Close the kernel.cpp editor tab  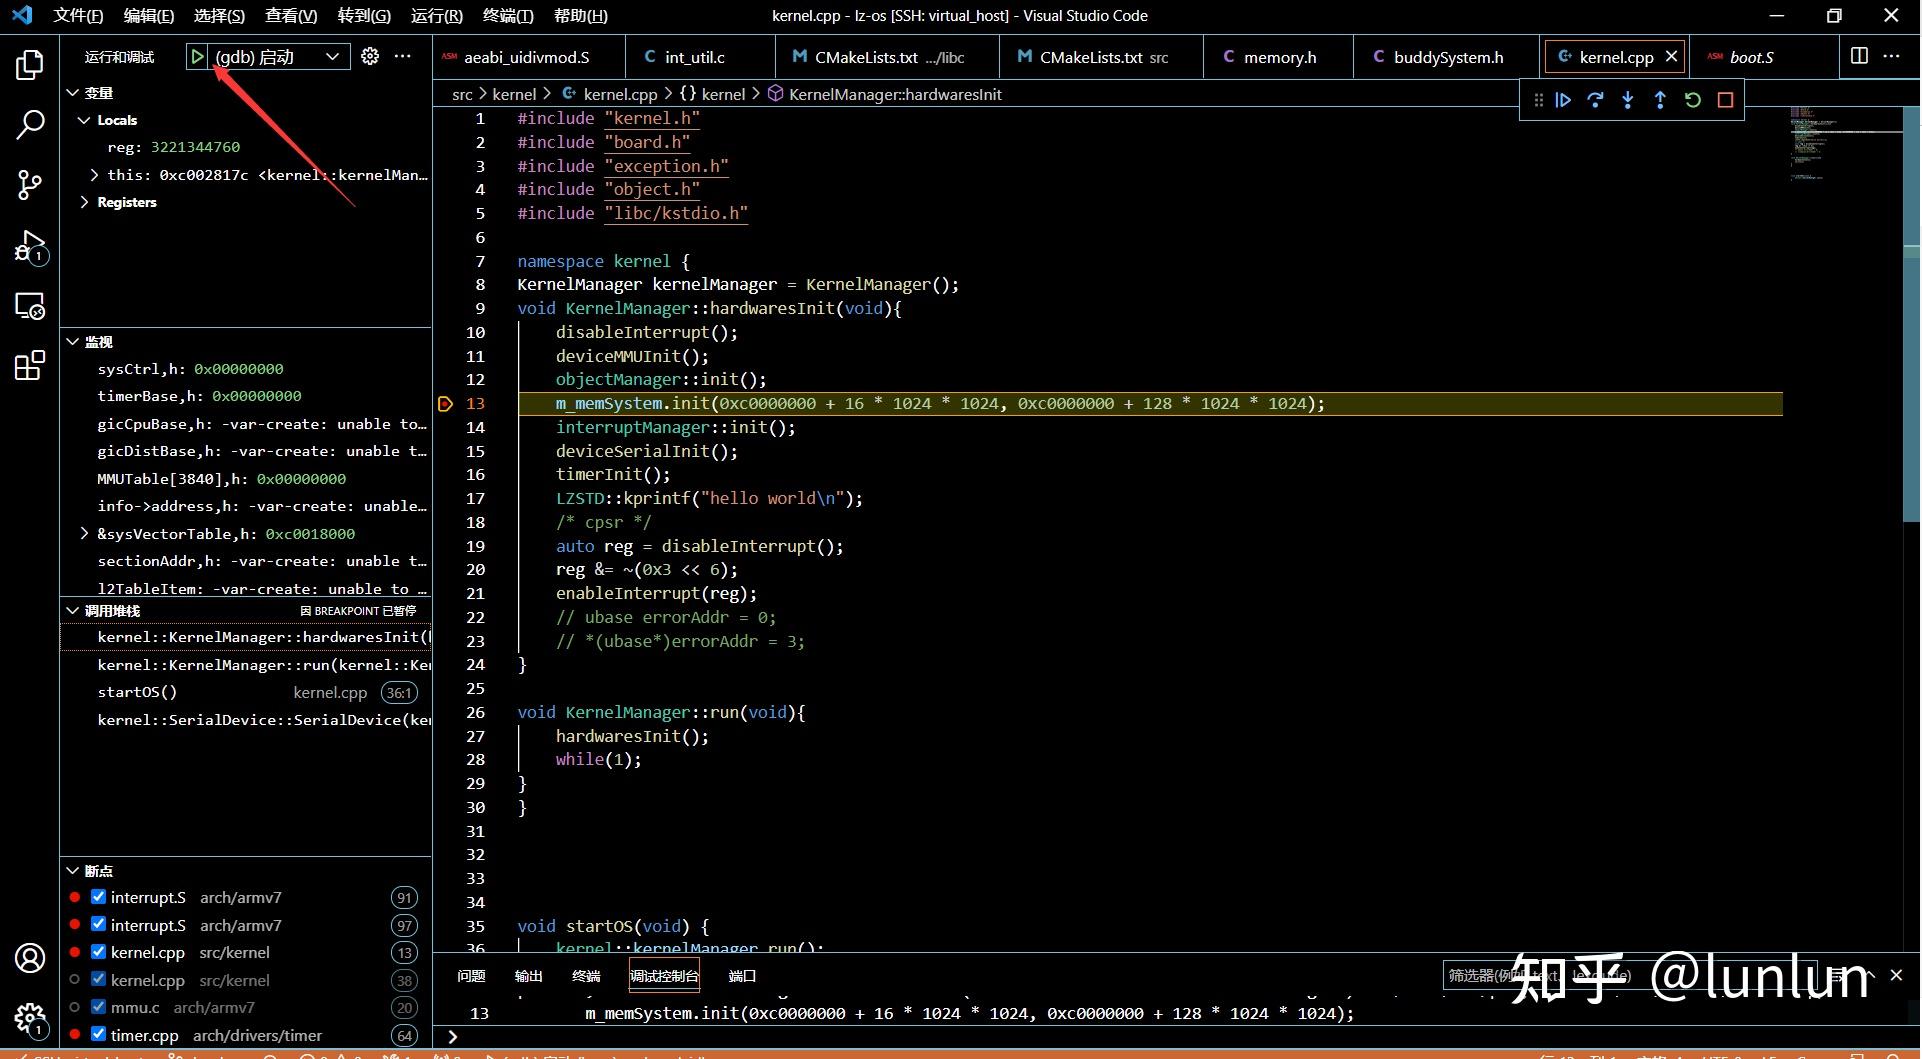(1671, 57)
